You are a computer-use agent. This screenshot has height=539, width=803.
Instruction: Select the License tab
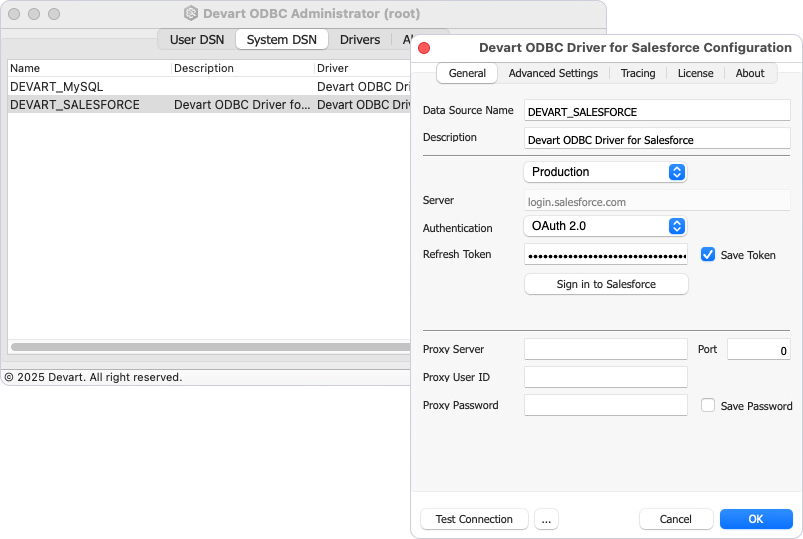pyautogui.click(x=695, y=73)
